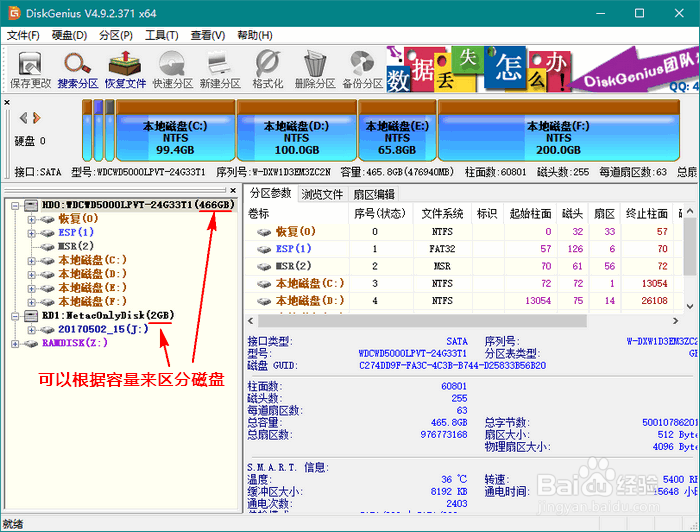
Task: Open the 分区(P) menu
Action: pos(116,35)
